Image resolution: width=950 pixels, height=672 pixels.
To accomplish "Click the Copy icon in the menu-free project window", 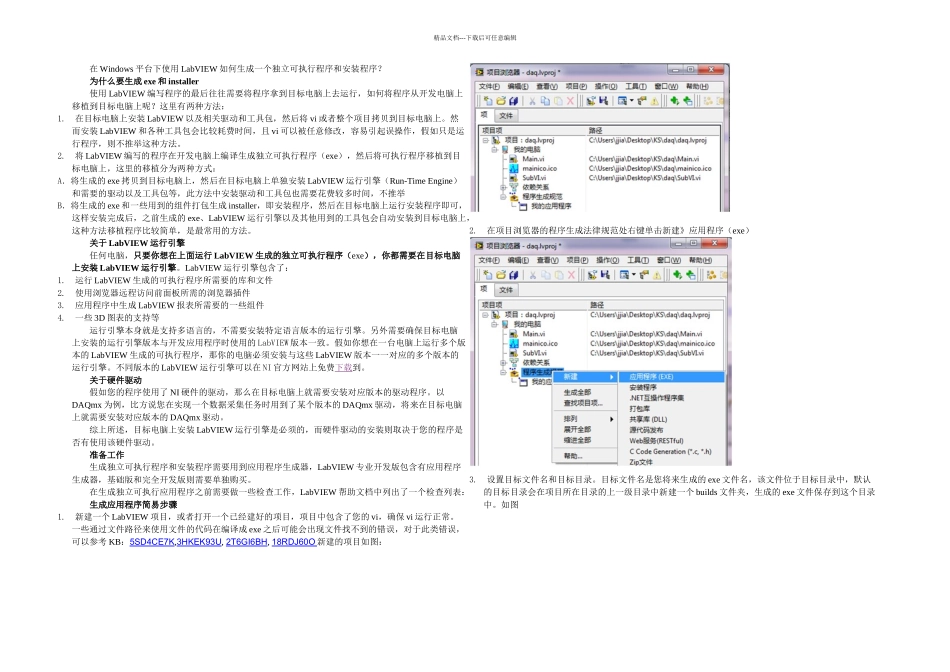I will (545, 101).
